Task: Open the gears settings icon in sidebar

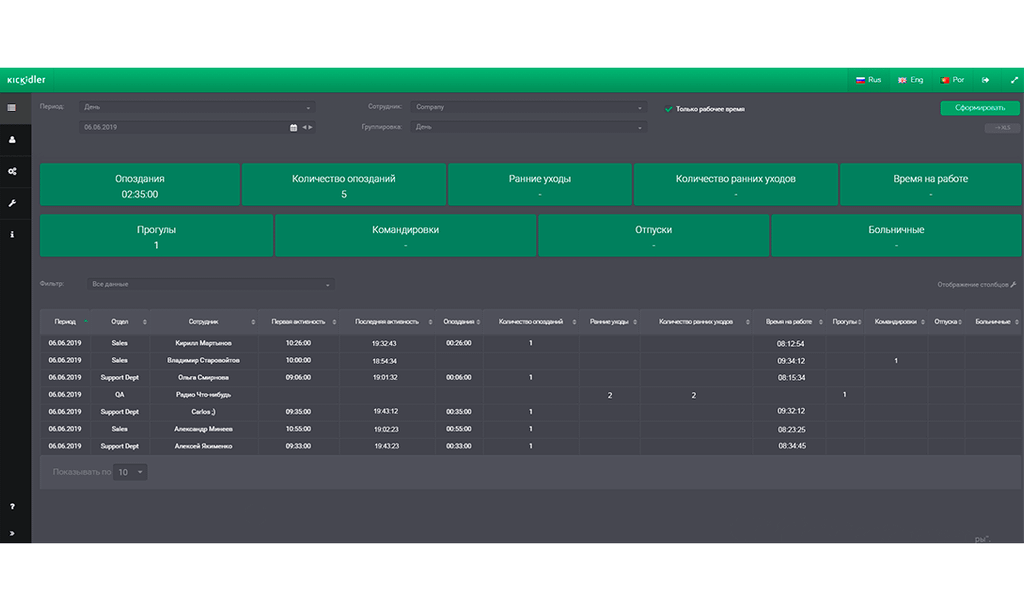Action: tap(12, 171)
